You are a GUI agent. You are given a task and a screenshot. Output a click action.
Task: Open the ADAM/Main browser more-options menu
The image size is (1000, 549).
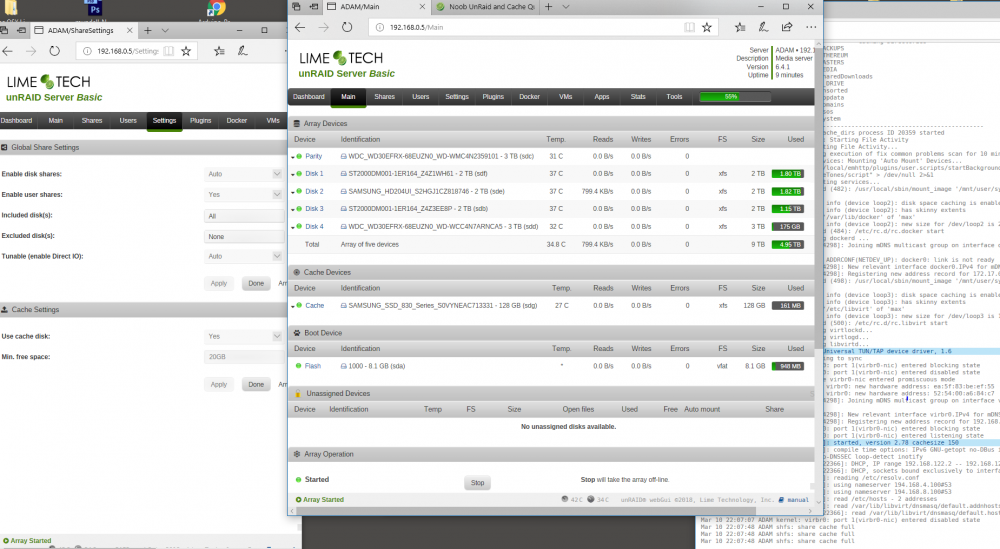[811, 27]
